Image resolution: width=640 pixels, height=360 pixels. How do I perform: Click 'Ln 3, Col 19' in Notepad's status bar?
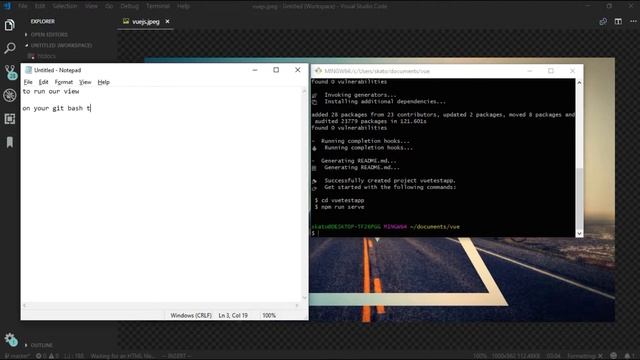coord(233,316)
